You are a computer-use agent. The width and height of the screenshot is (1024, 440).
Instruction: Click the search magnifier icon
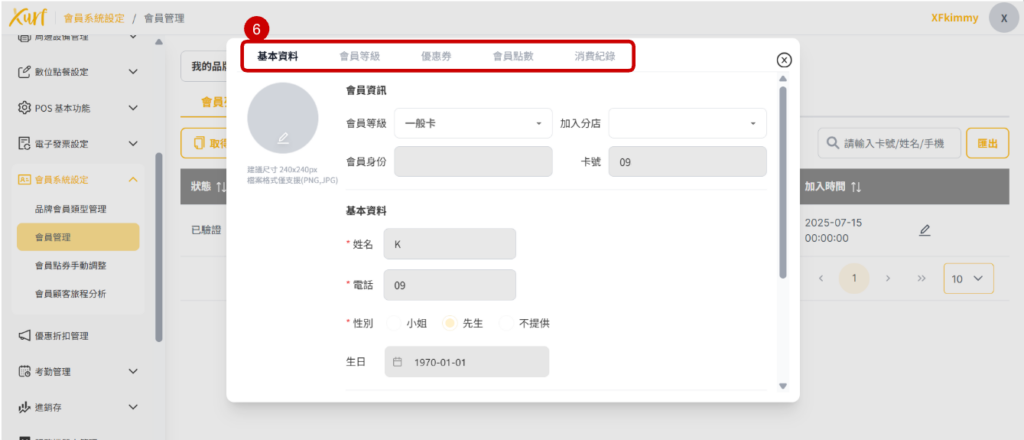[x=832, y=143]
